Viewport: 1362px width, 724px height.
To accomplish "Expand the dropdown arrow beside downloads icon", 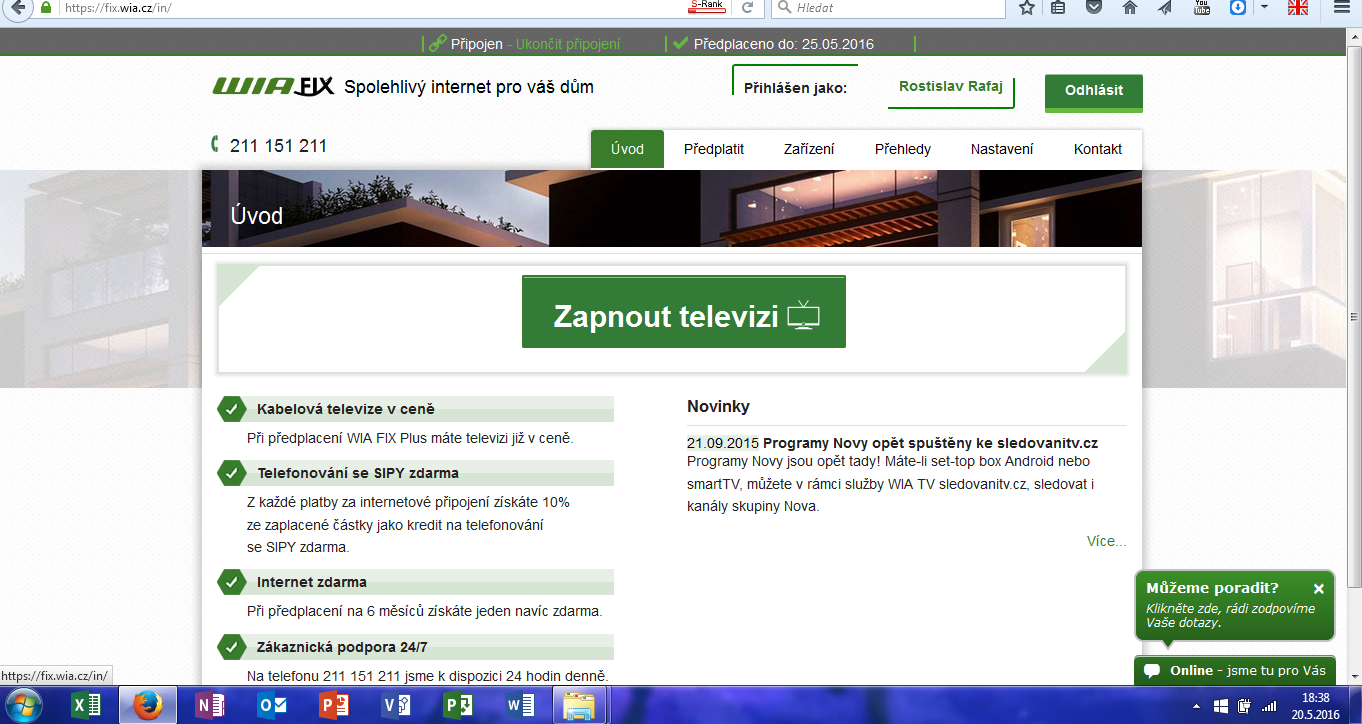I will (x=1264, y=8).
